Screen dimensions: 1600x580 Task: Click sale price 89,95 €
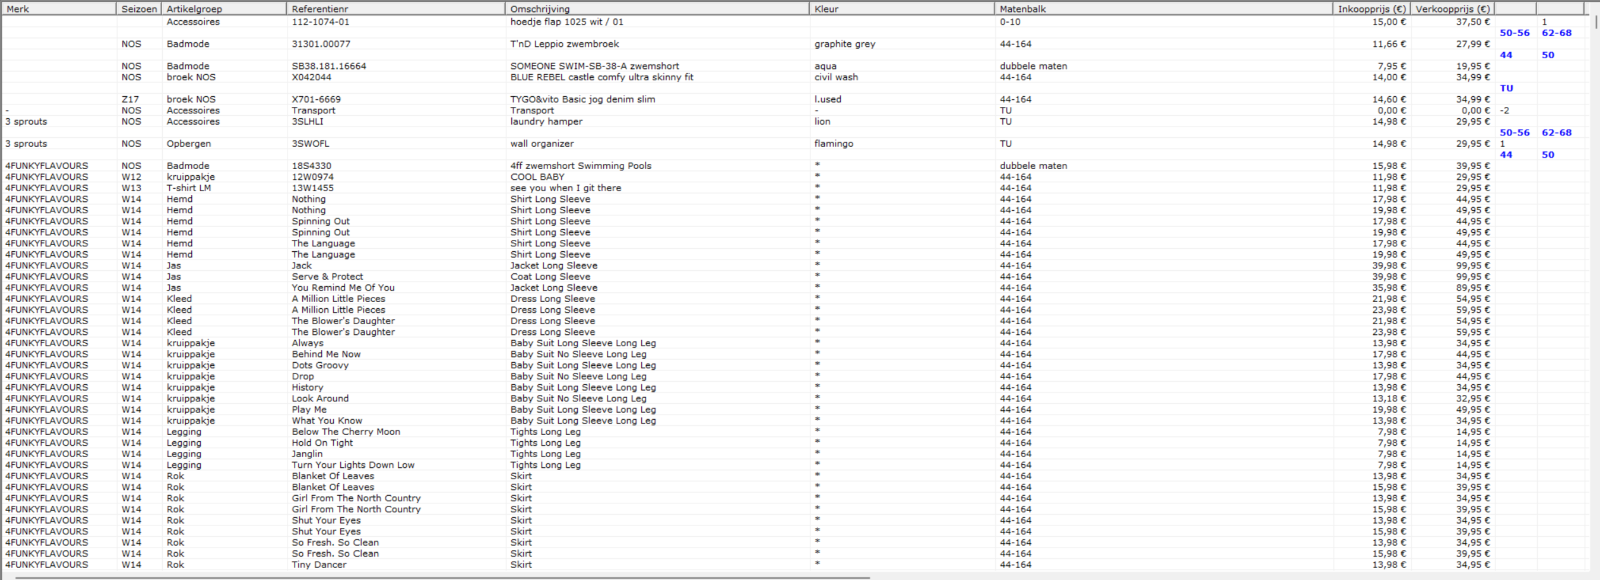1473,287
